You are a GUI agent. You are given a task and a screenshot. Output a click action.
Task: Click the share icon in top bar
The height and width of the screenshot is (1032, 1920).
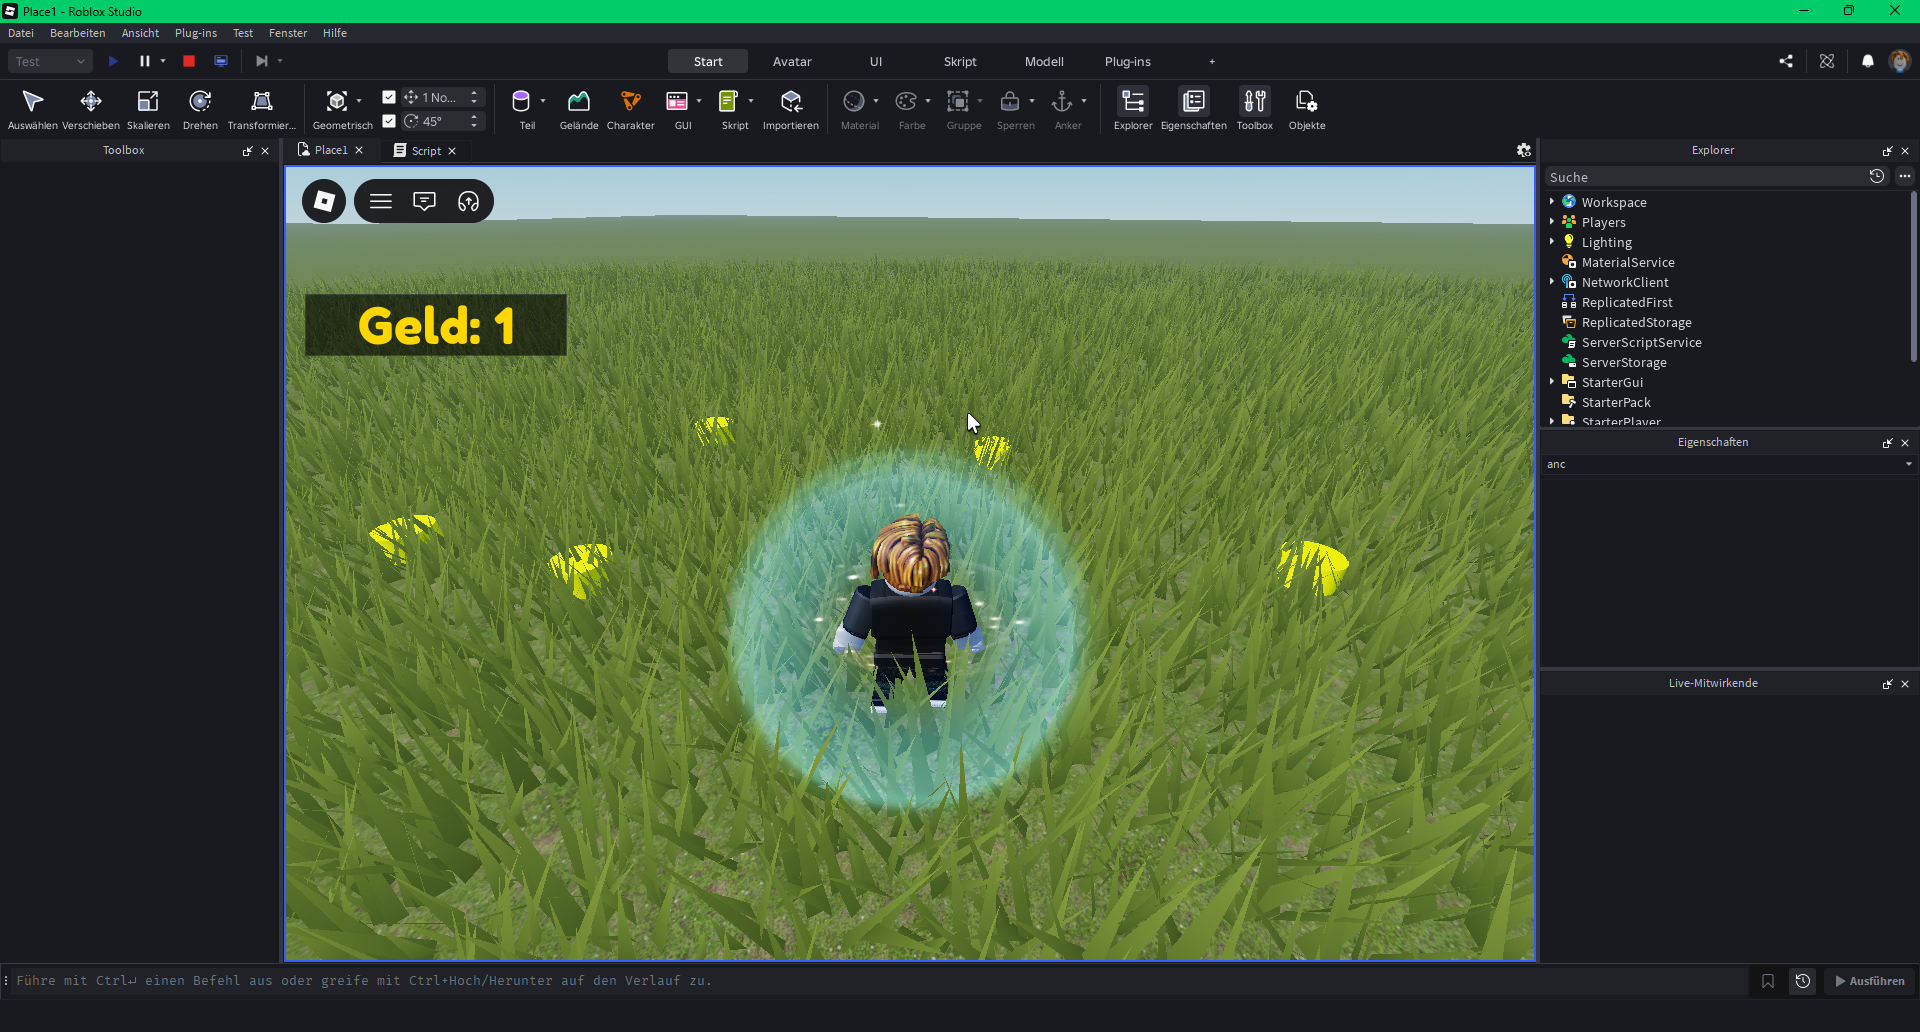1786,61
